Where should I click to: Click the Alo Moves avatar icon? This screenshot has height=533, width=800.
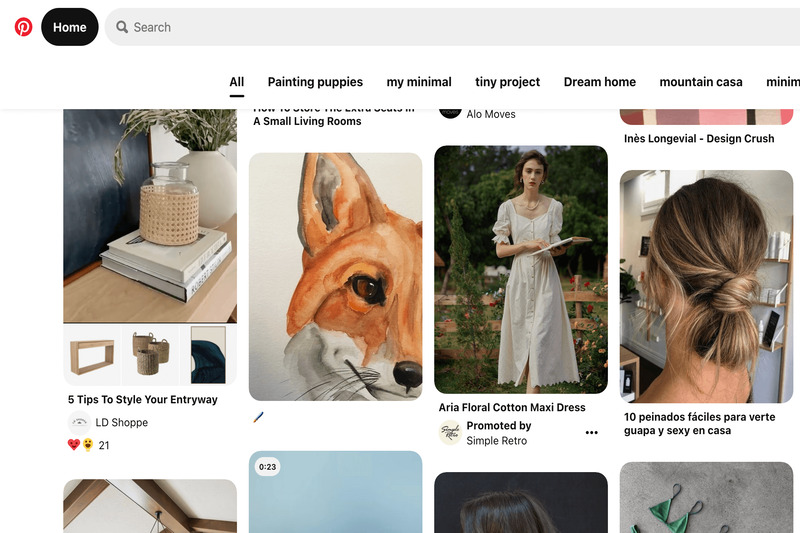tap(450, 111)
